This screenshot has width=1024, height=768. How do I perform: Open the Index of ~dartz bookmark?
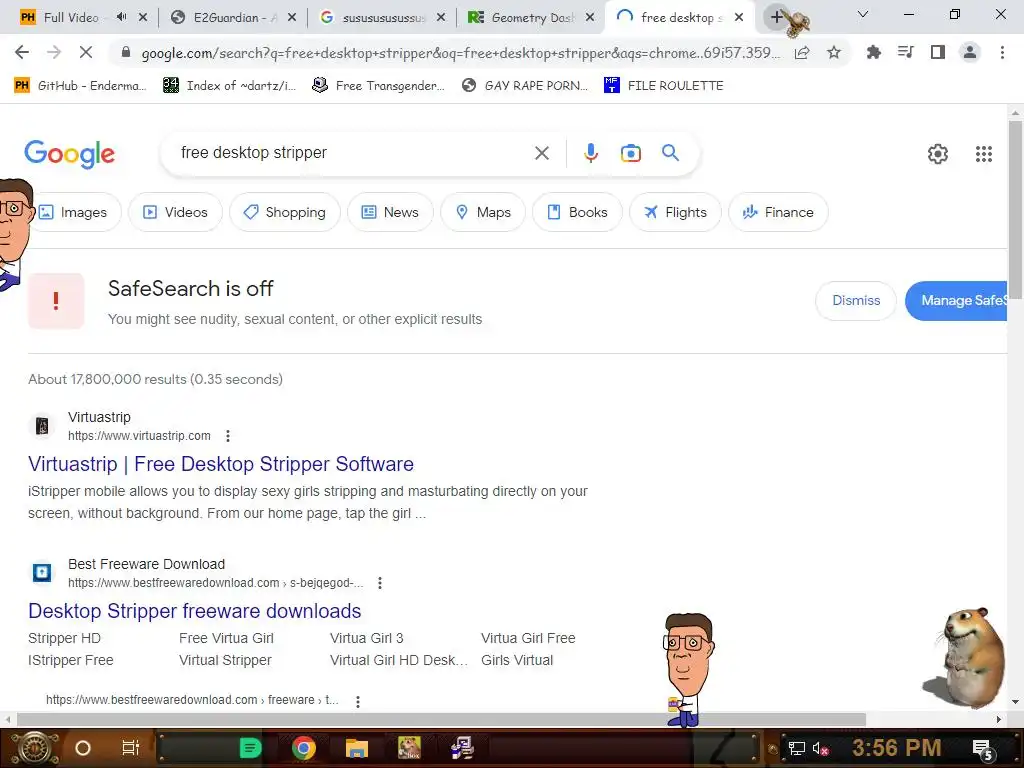coord(230,86)
